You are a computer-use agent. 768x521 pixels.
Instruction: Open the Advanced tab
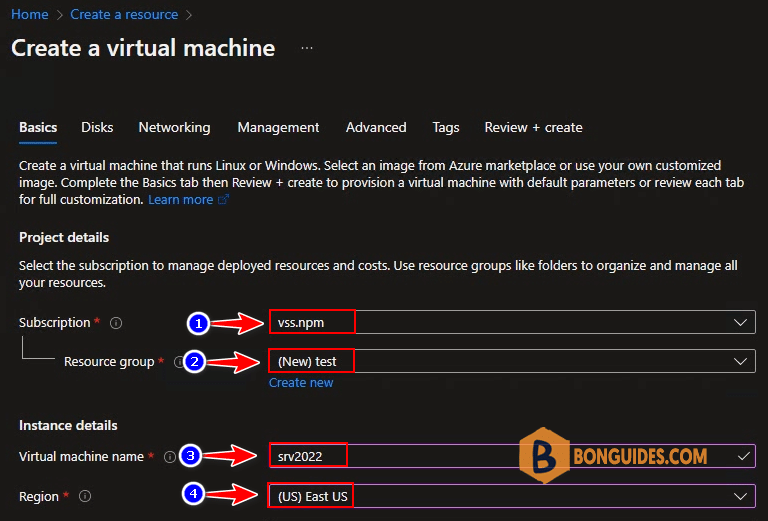[376, 128]
